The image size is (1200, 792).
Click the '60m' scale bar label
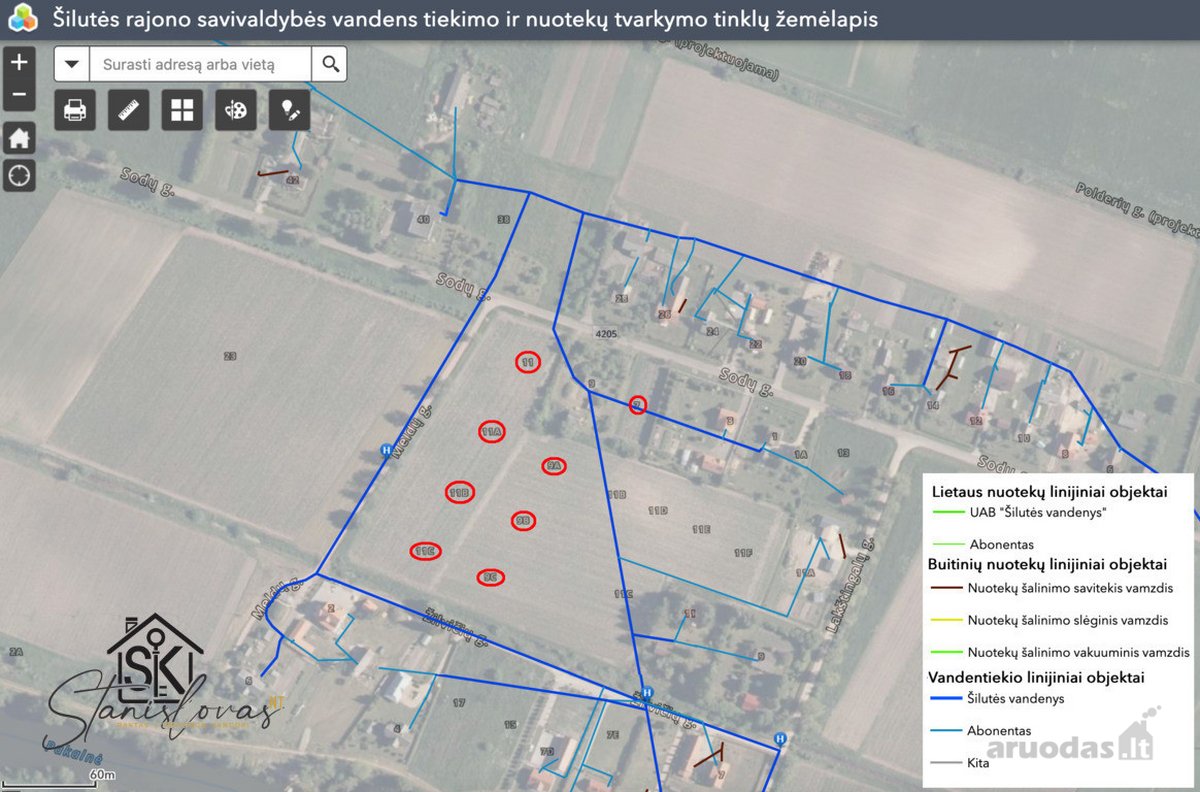click(101, 775)
